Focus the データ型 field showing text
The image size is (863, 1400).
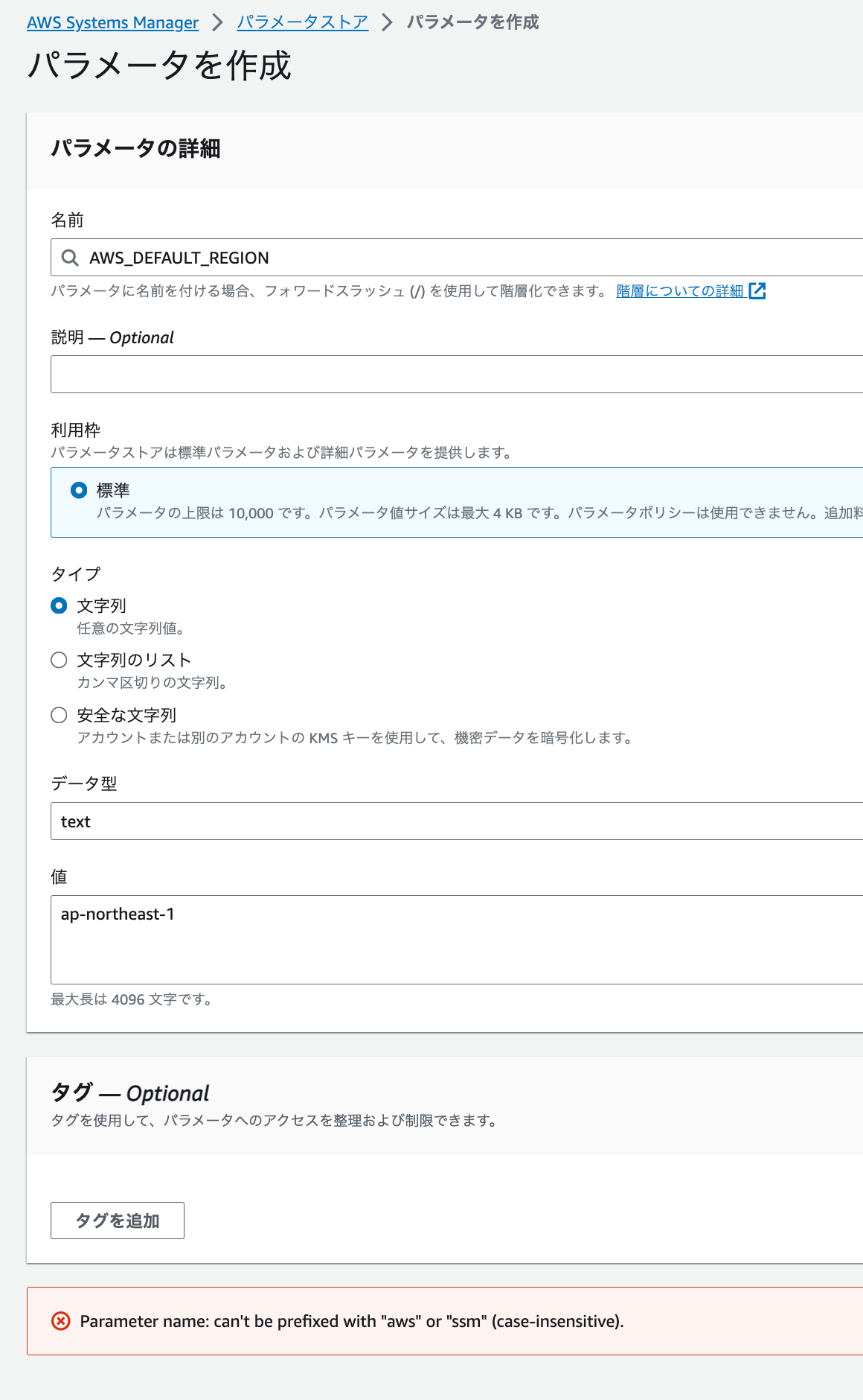457,821
